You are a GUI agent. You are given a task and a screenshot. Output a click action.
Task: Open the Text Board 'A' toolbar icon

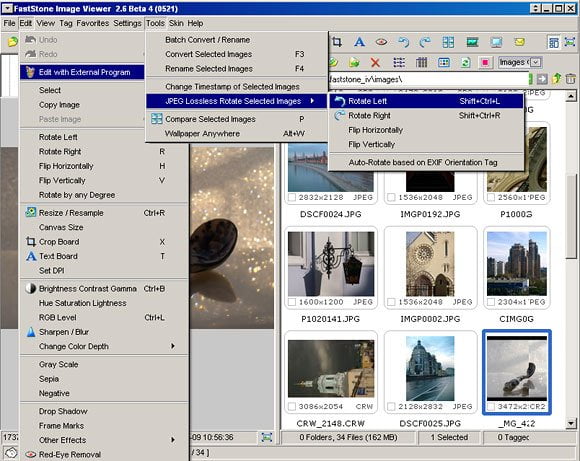pos(359,42)
